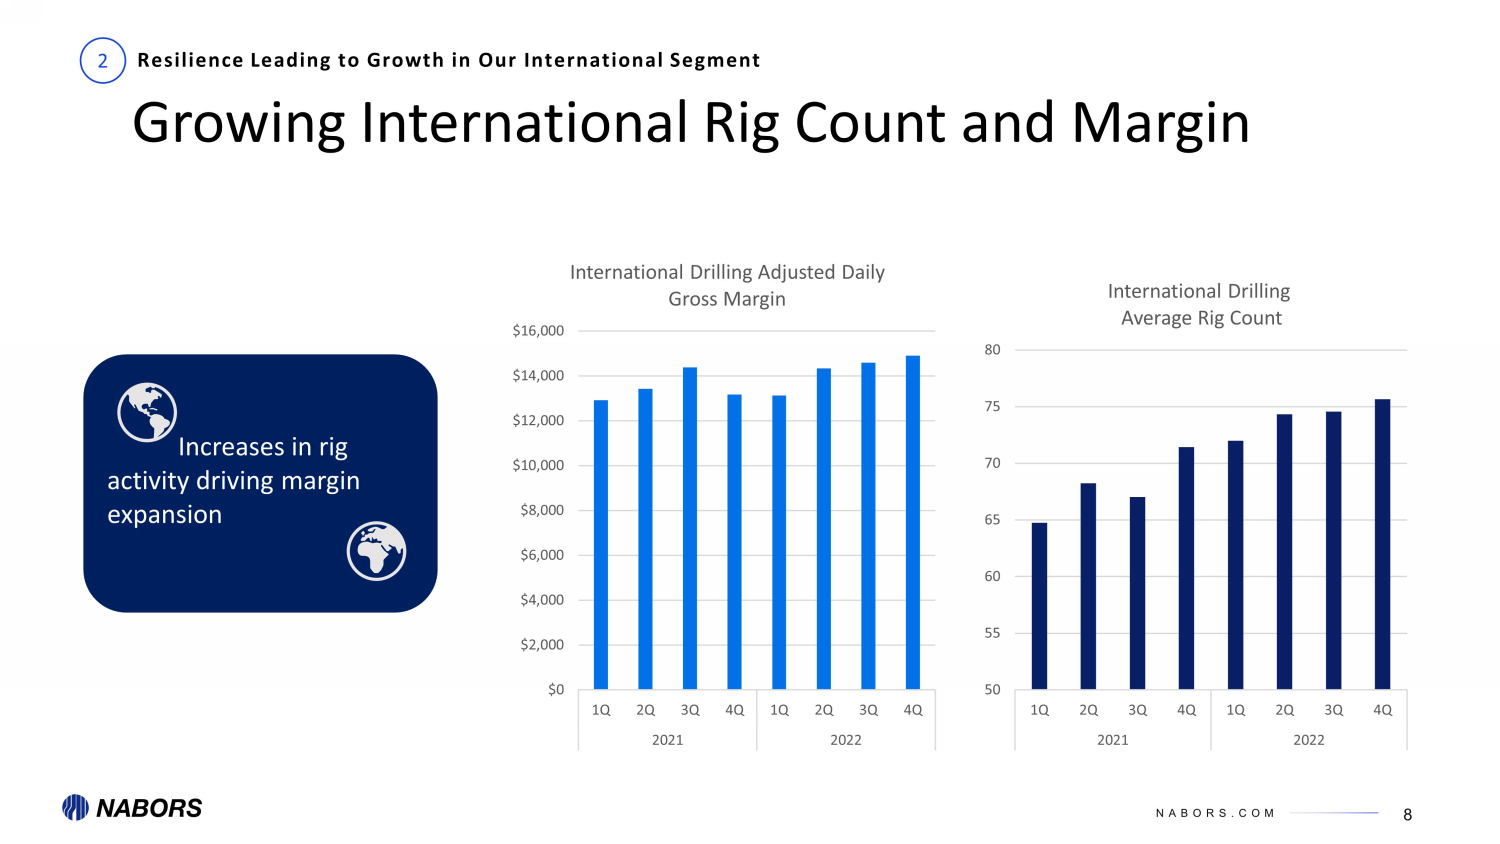Click the Americas globe icon
This screenshot has width=1500, height=844.
[147, 412]
